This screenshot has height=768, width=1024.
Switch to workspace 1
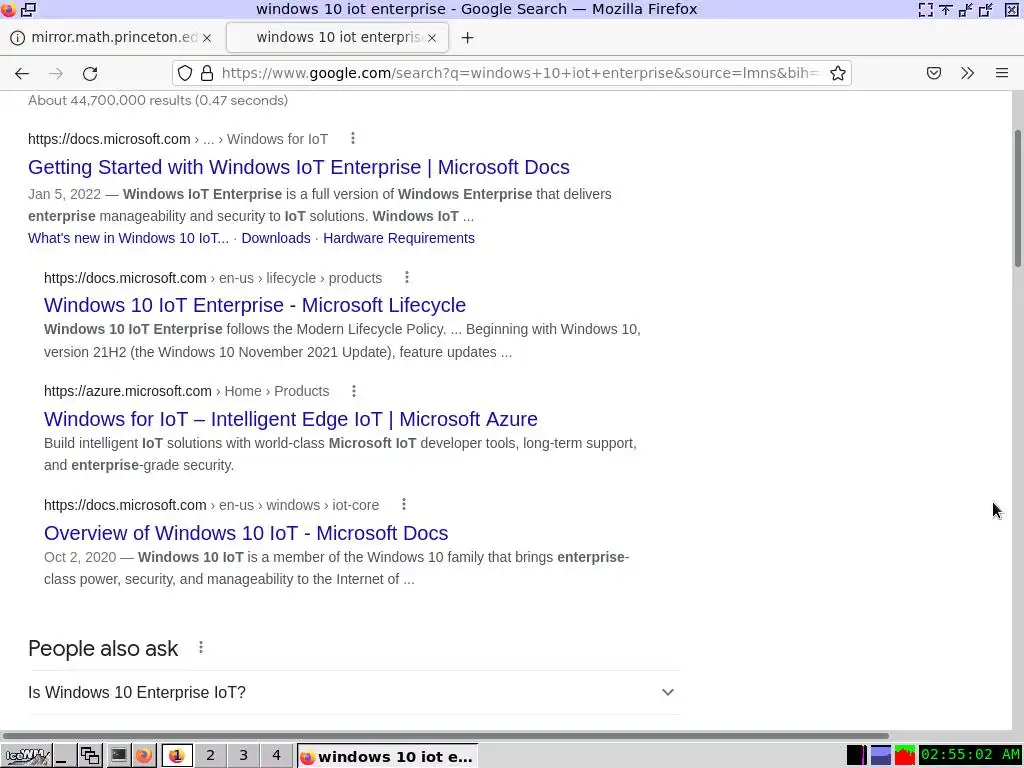177,756
